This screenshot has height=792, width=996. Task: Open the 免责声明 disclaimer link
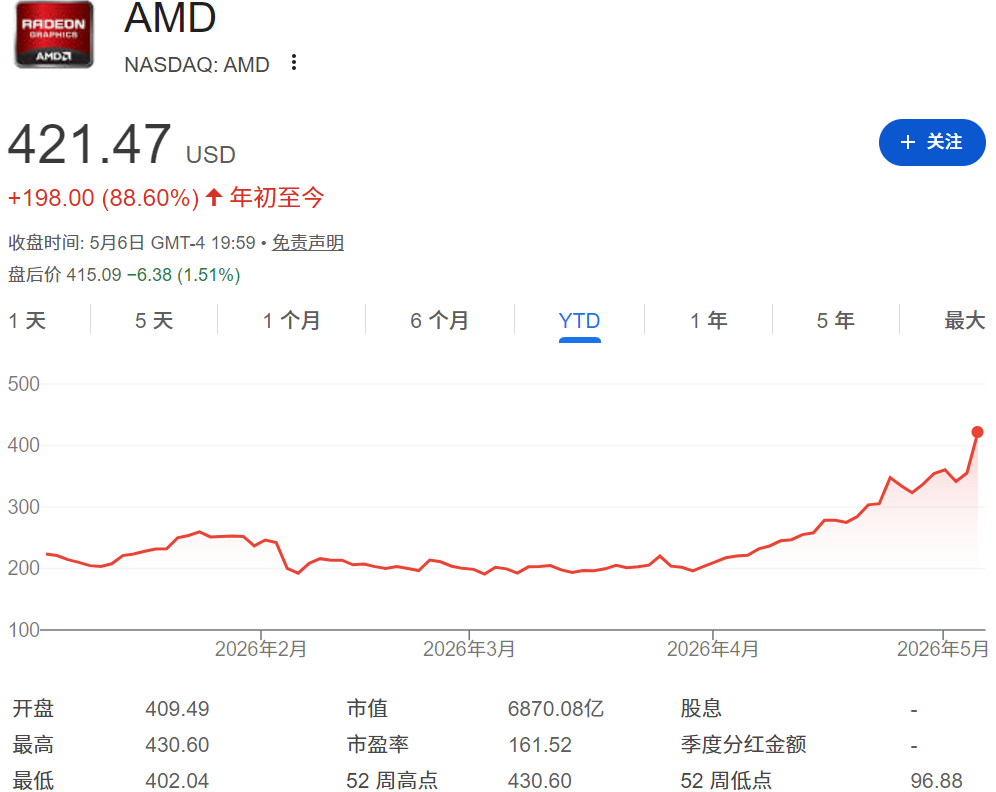click(x=308, y=243)
